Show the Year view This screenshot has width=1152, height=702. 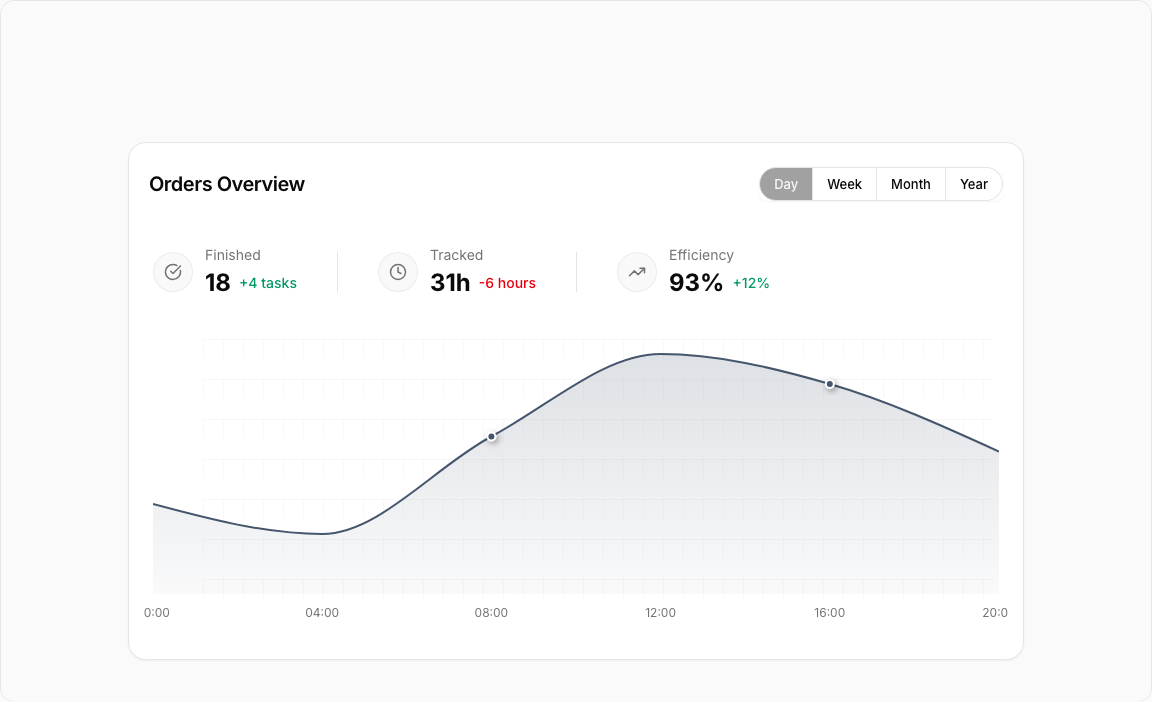pos(973,184)
